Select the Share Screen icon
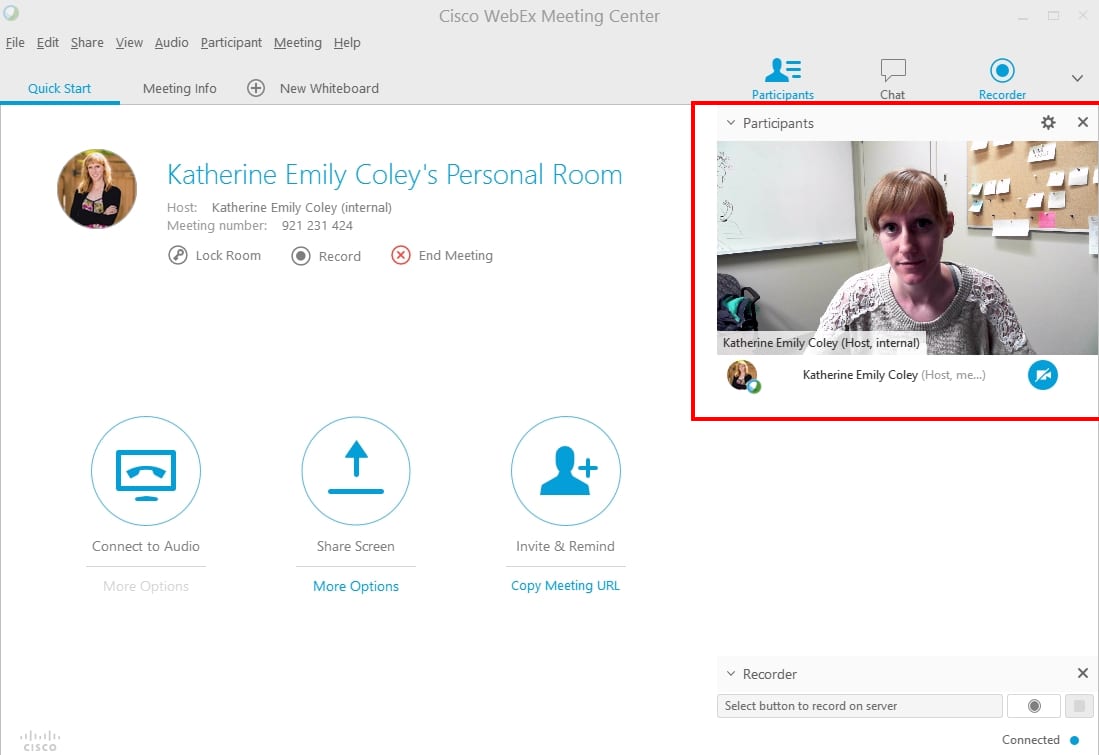1099x755 pixels. (x=356, y=471)
